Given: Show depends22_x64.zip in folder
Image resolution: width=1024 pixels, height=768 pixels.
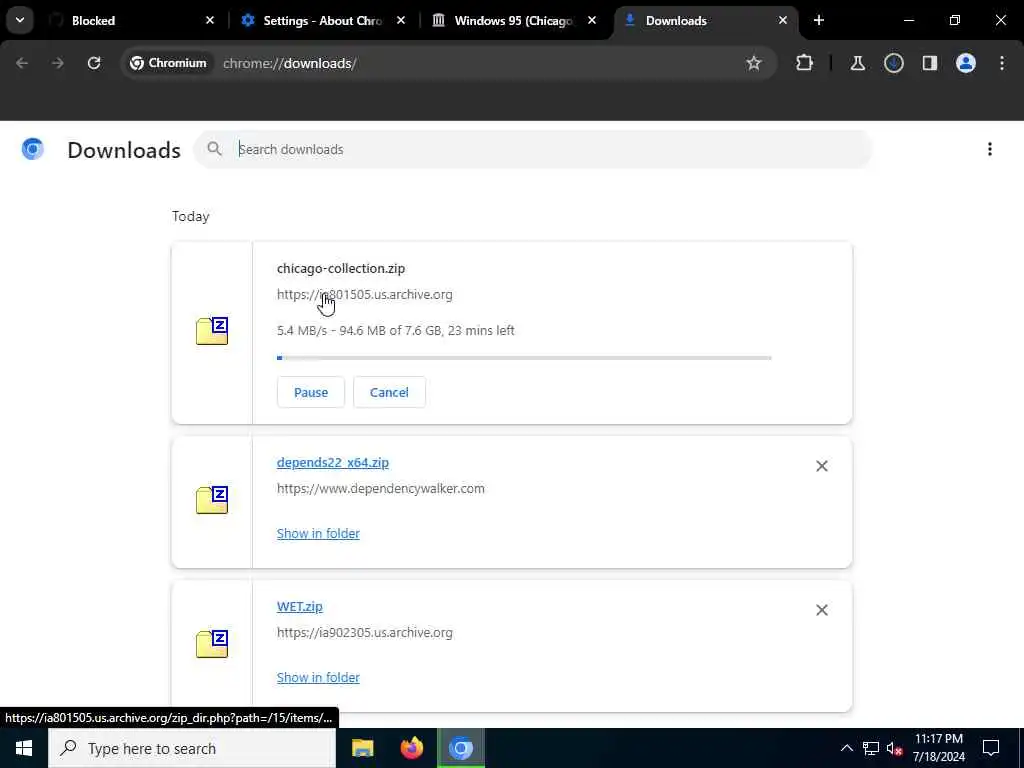Looking at the screenshot, I should pyautogui.click(x=318, y=534).
